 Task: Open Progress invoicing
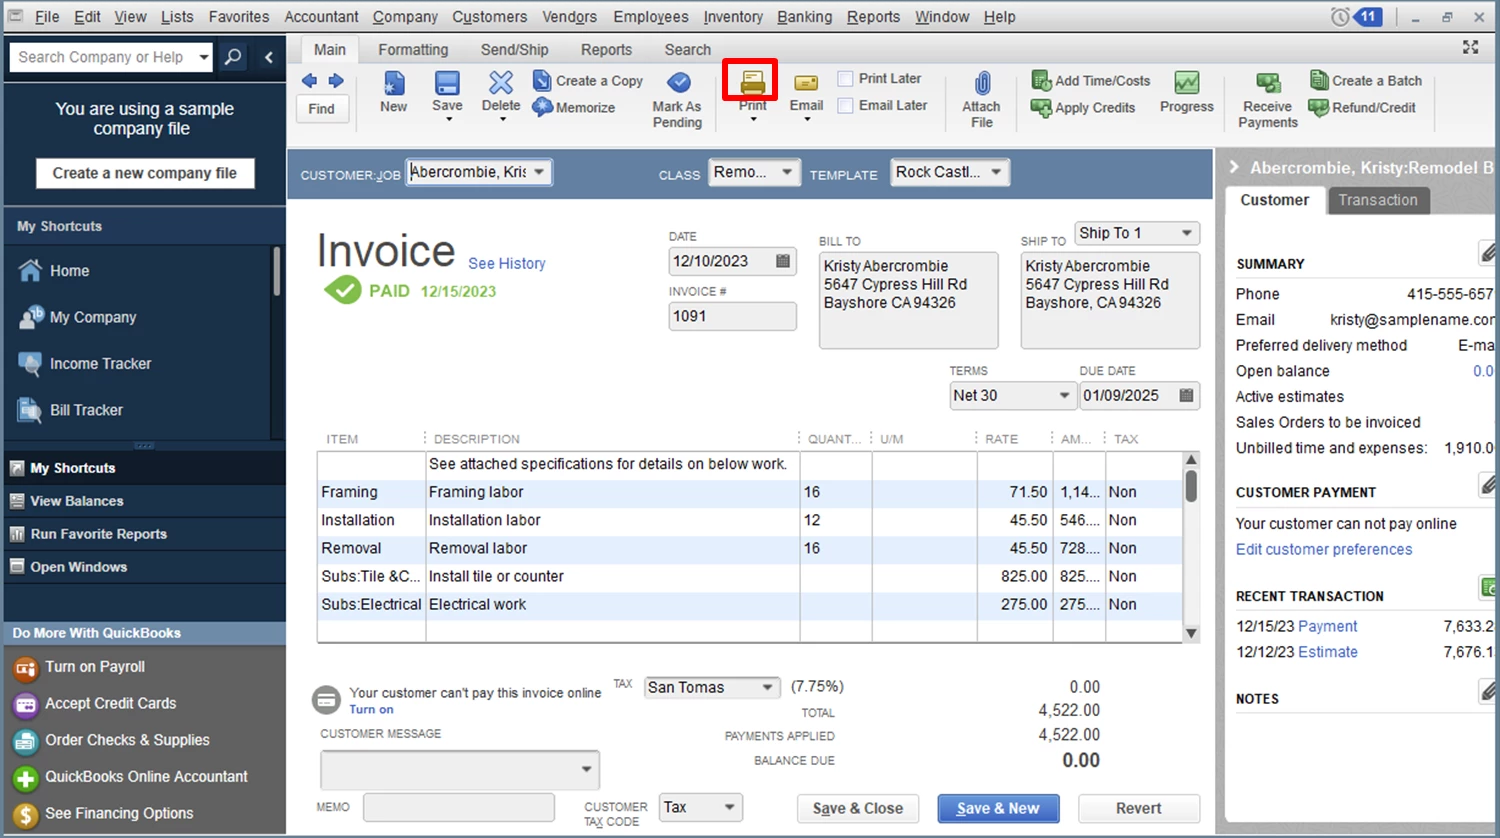coord(1187,92)
